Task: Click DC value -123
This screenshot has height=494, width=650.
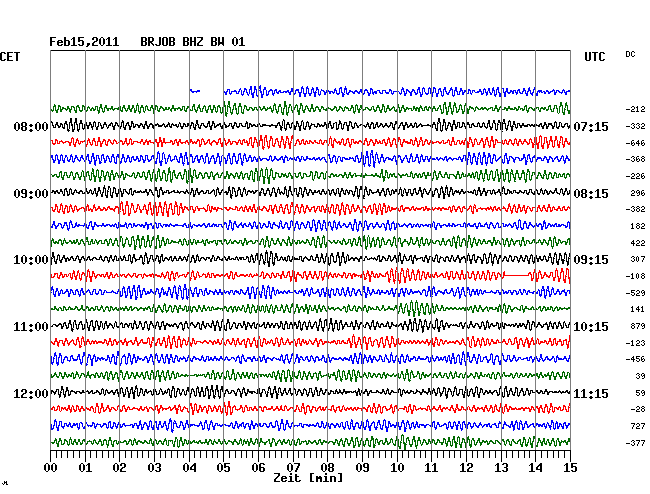Action: click(635, 343)
